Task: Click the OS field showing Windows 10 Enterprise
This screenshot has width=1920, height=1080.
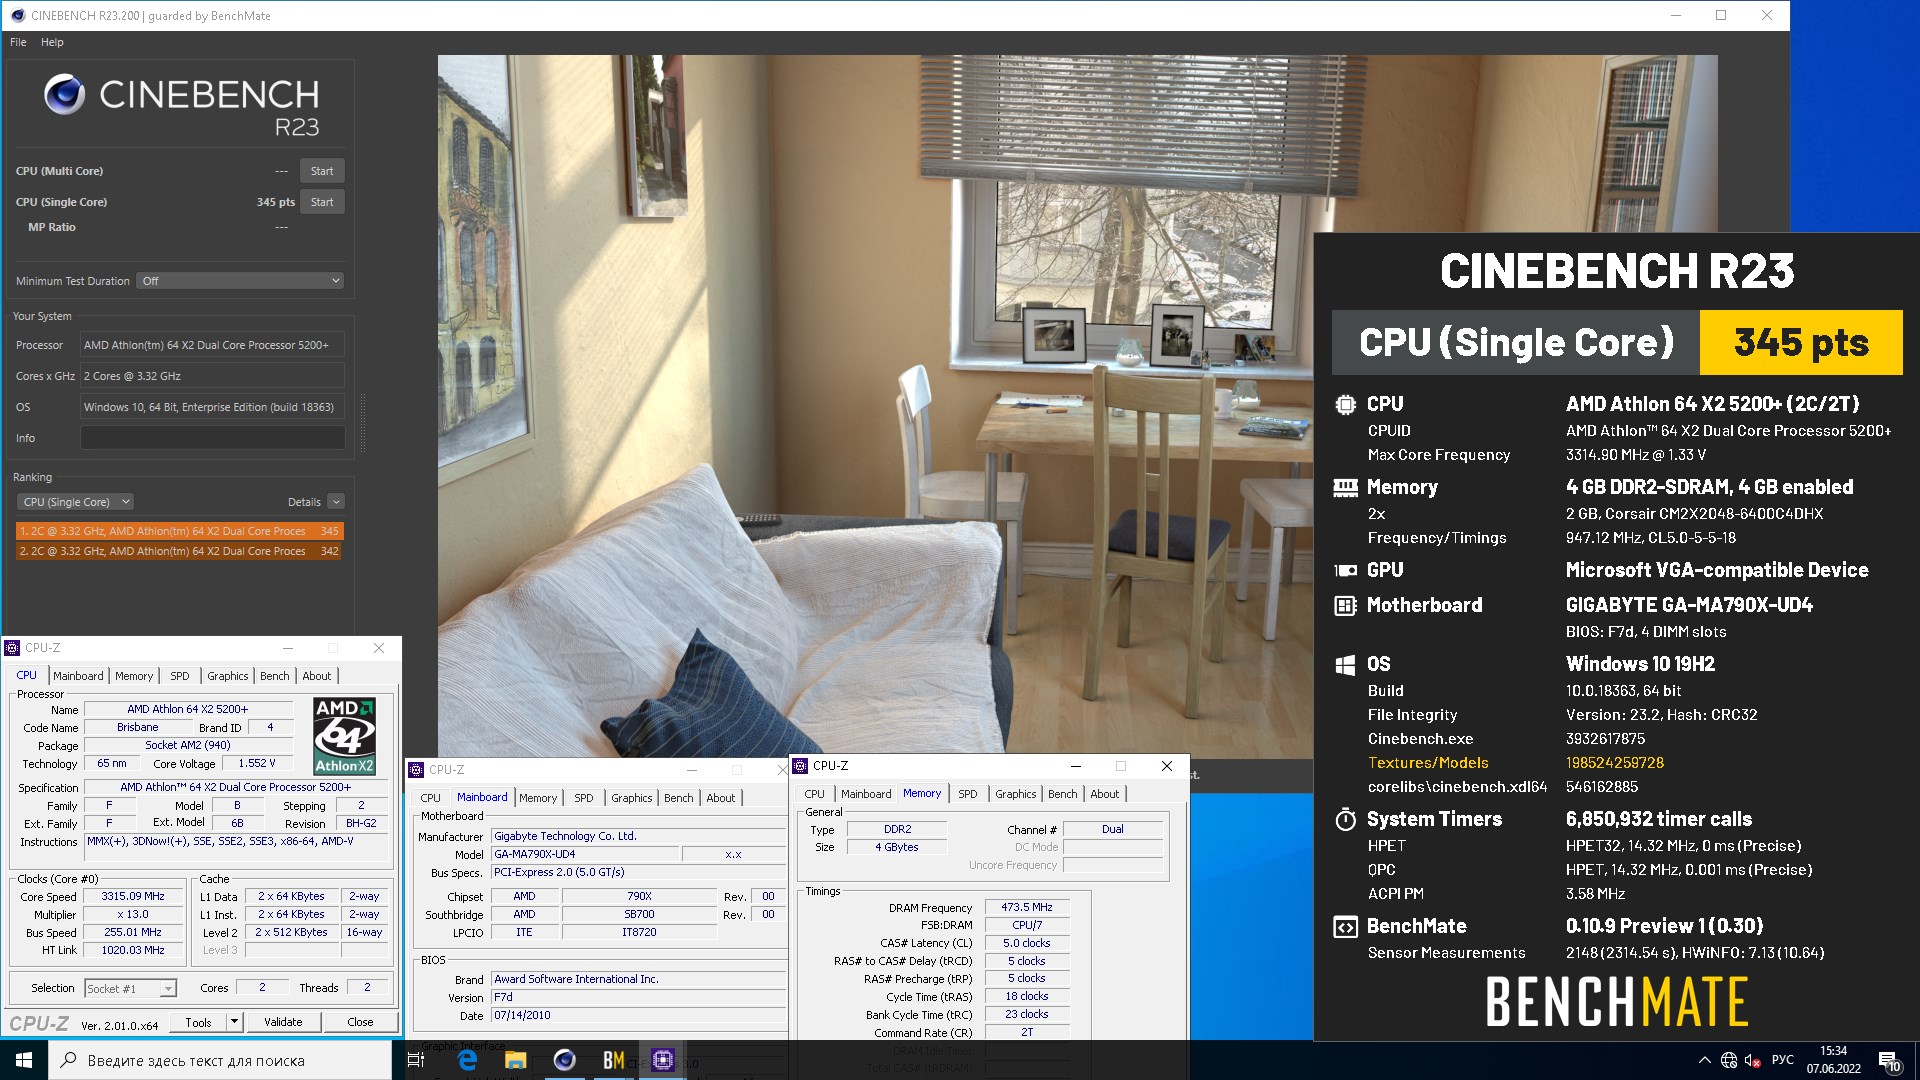Action: coord(212,407)
